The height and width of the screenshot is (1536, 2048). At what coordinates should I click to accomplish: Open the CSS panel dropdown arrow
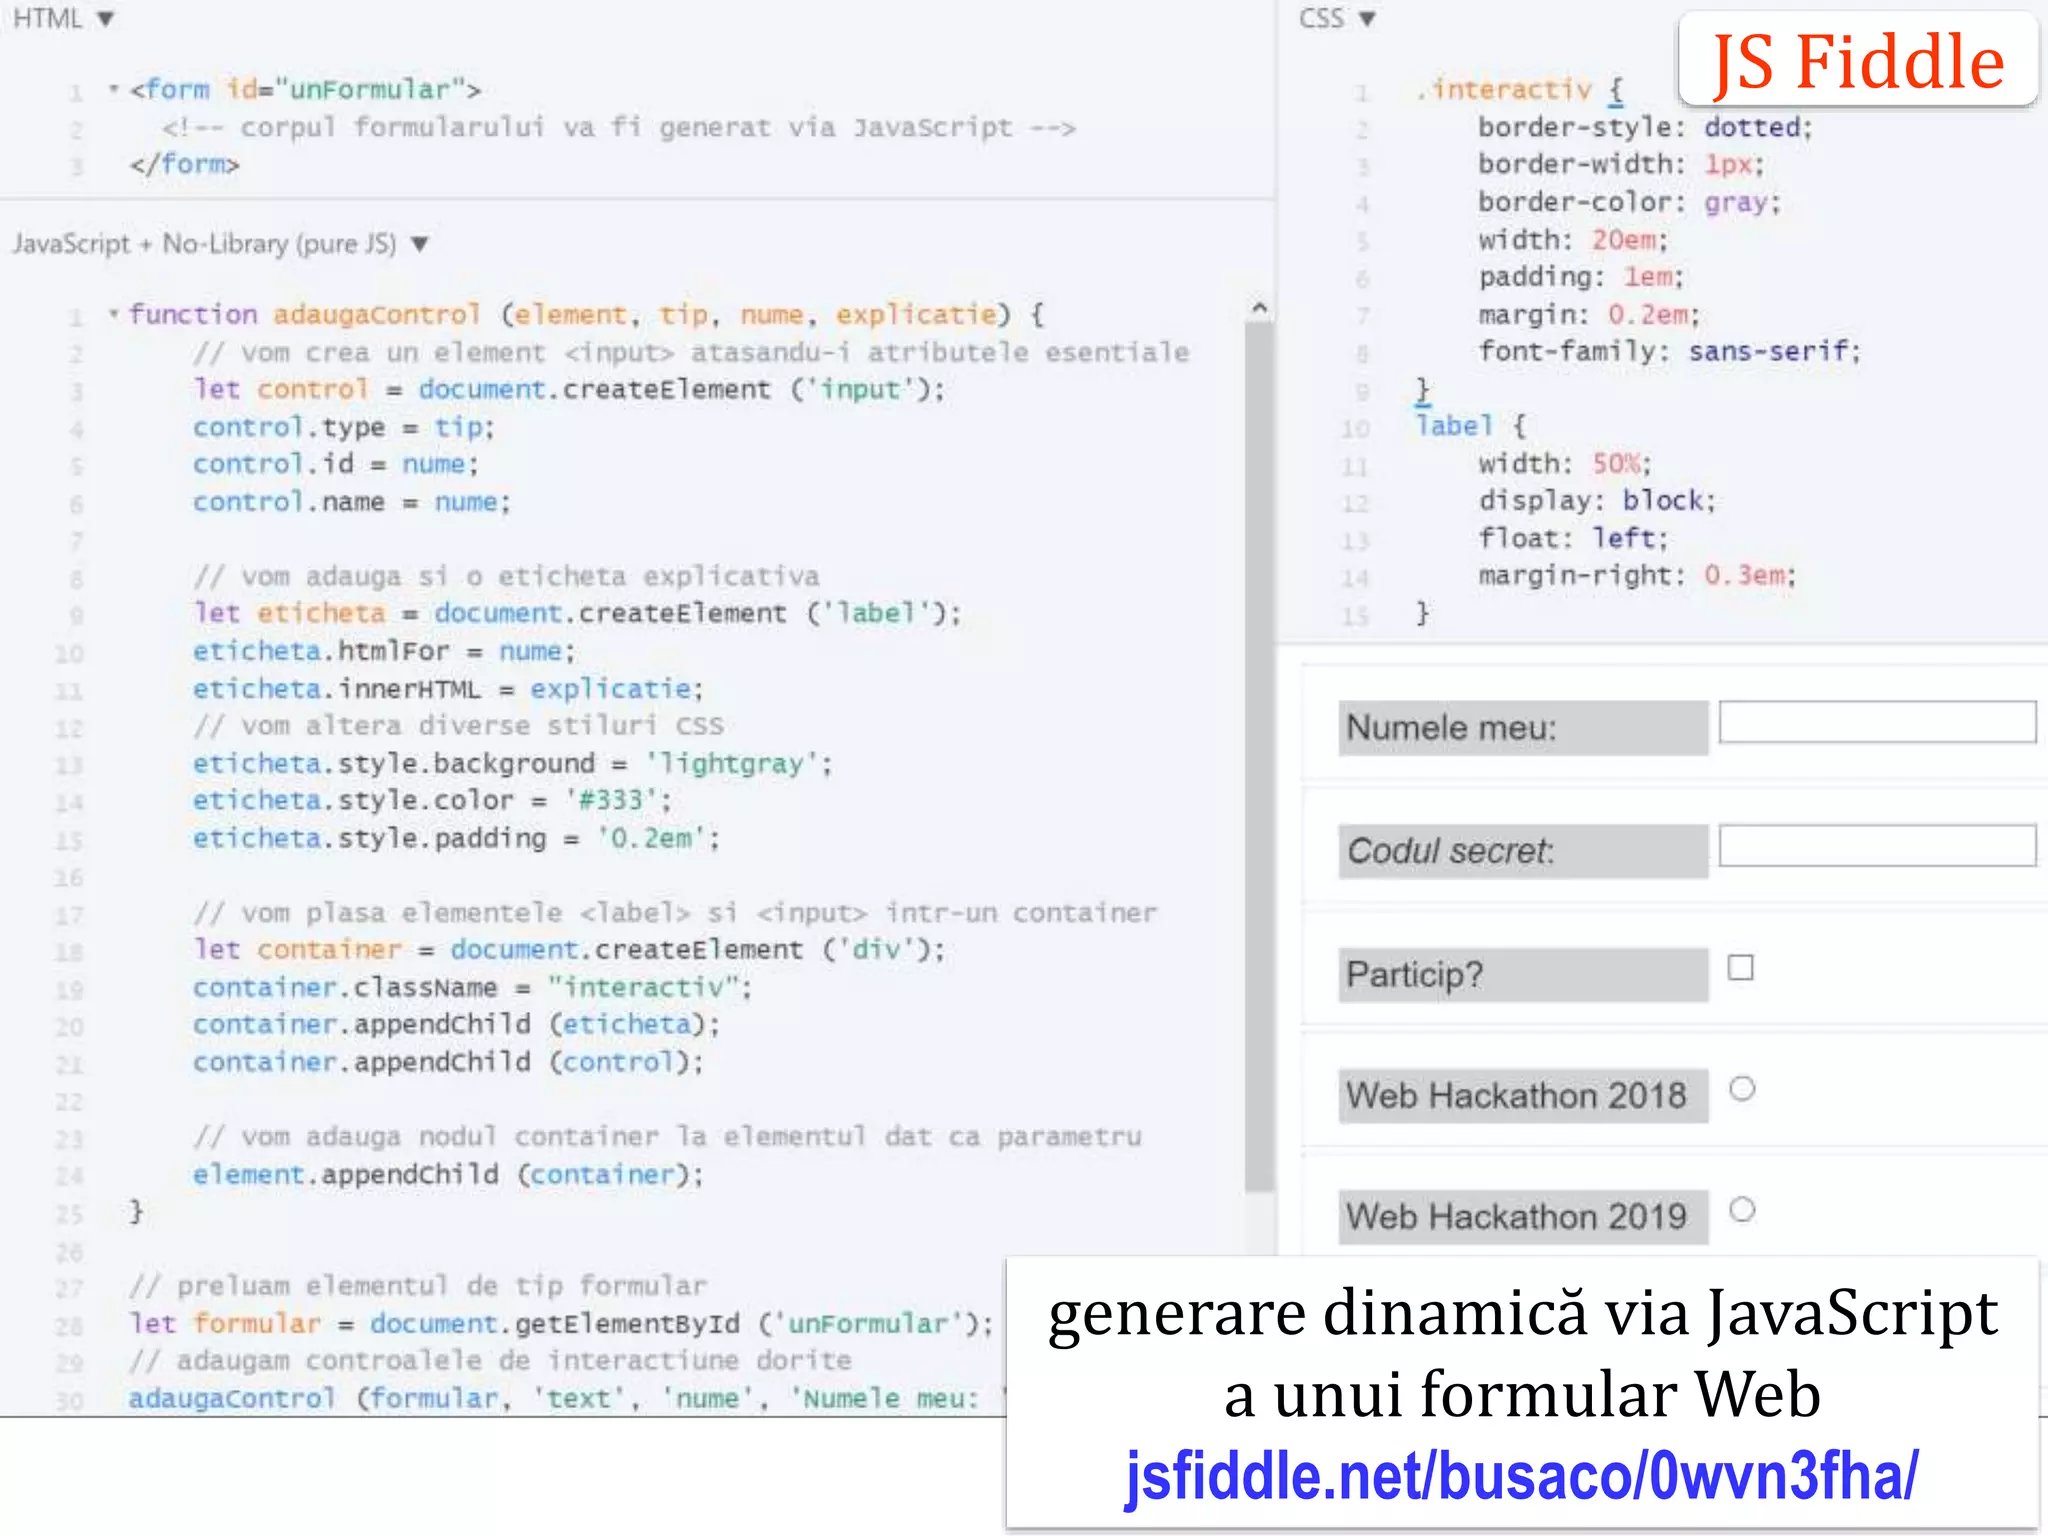pyautogui.click(x=1367, y=19)
